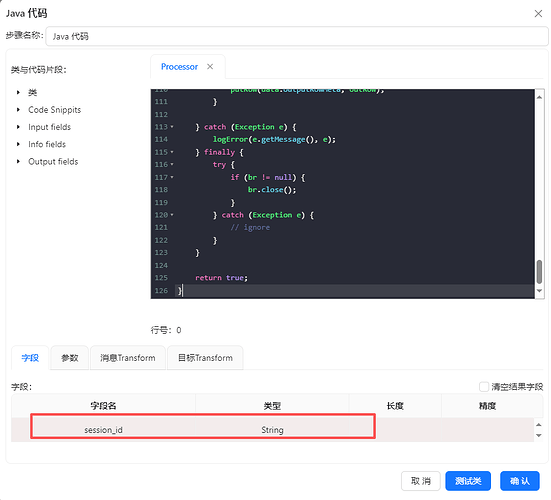
Task: Click the 类型 column header
Action: pyautogui.click(x=272, y=406)
